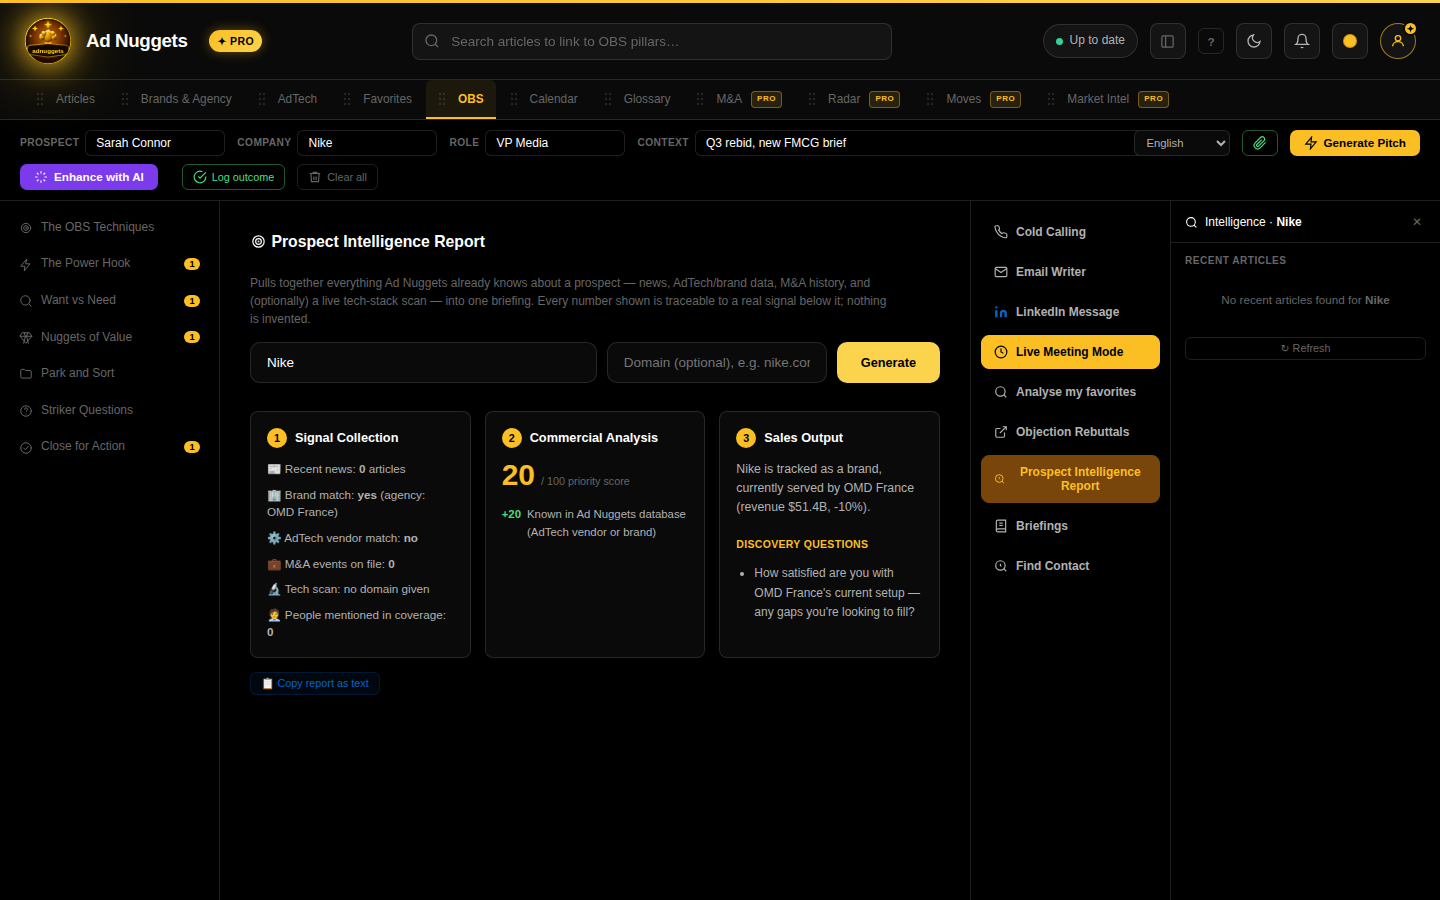Click the 20 priority score value
This screenshot has width=1440, height=900.
[x=518, y=475]
